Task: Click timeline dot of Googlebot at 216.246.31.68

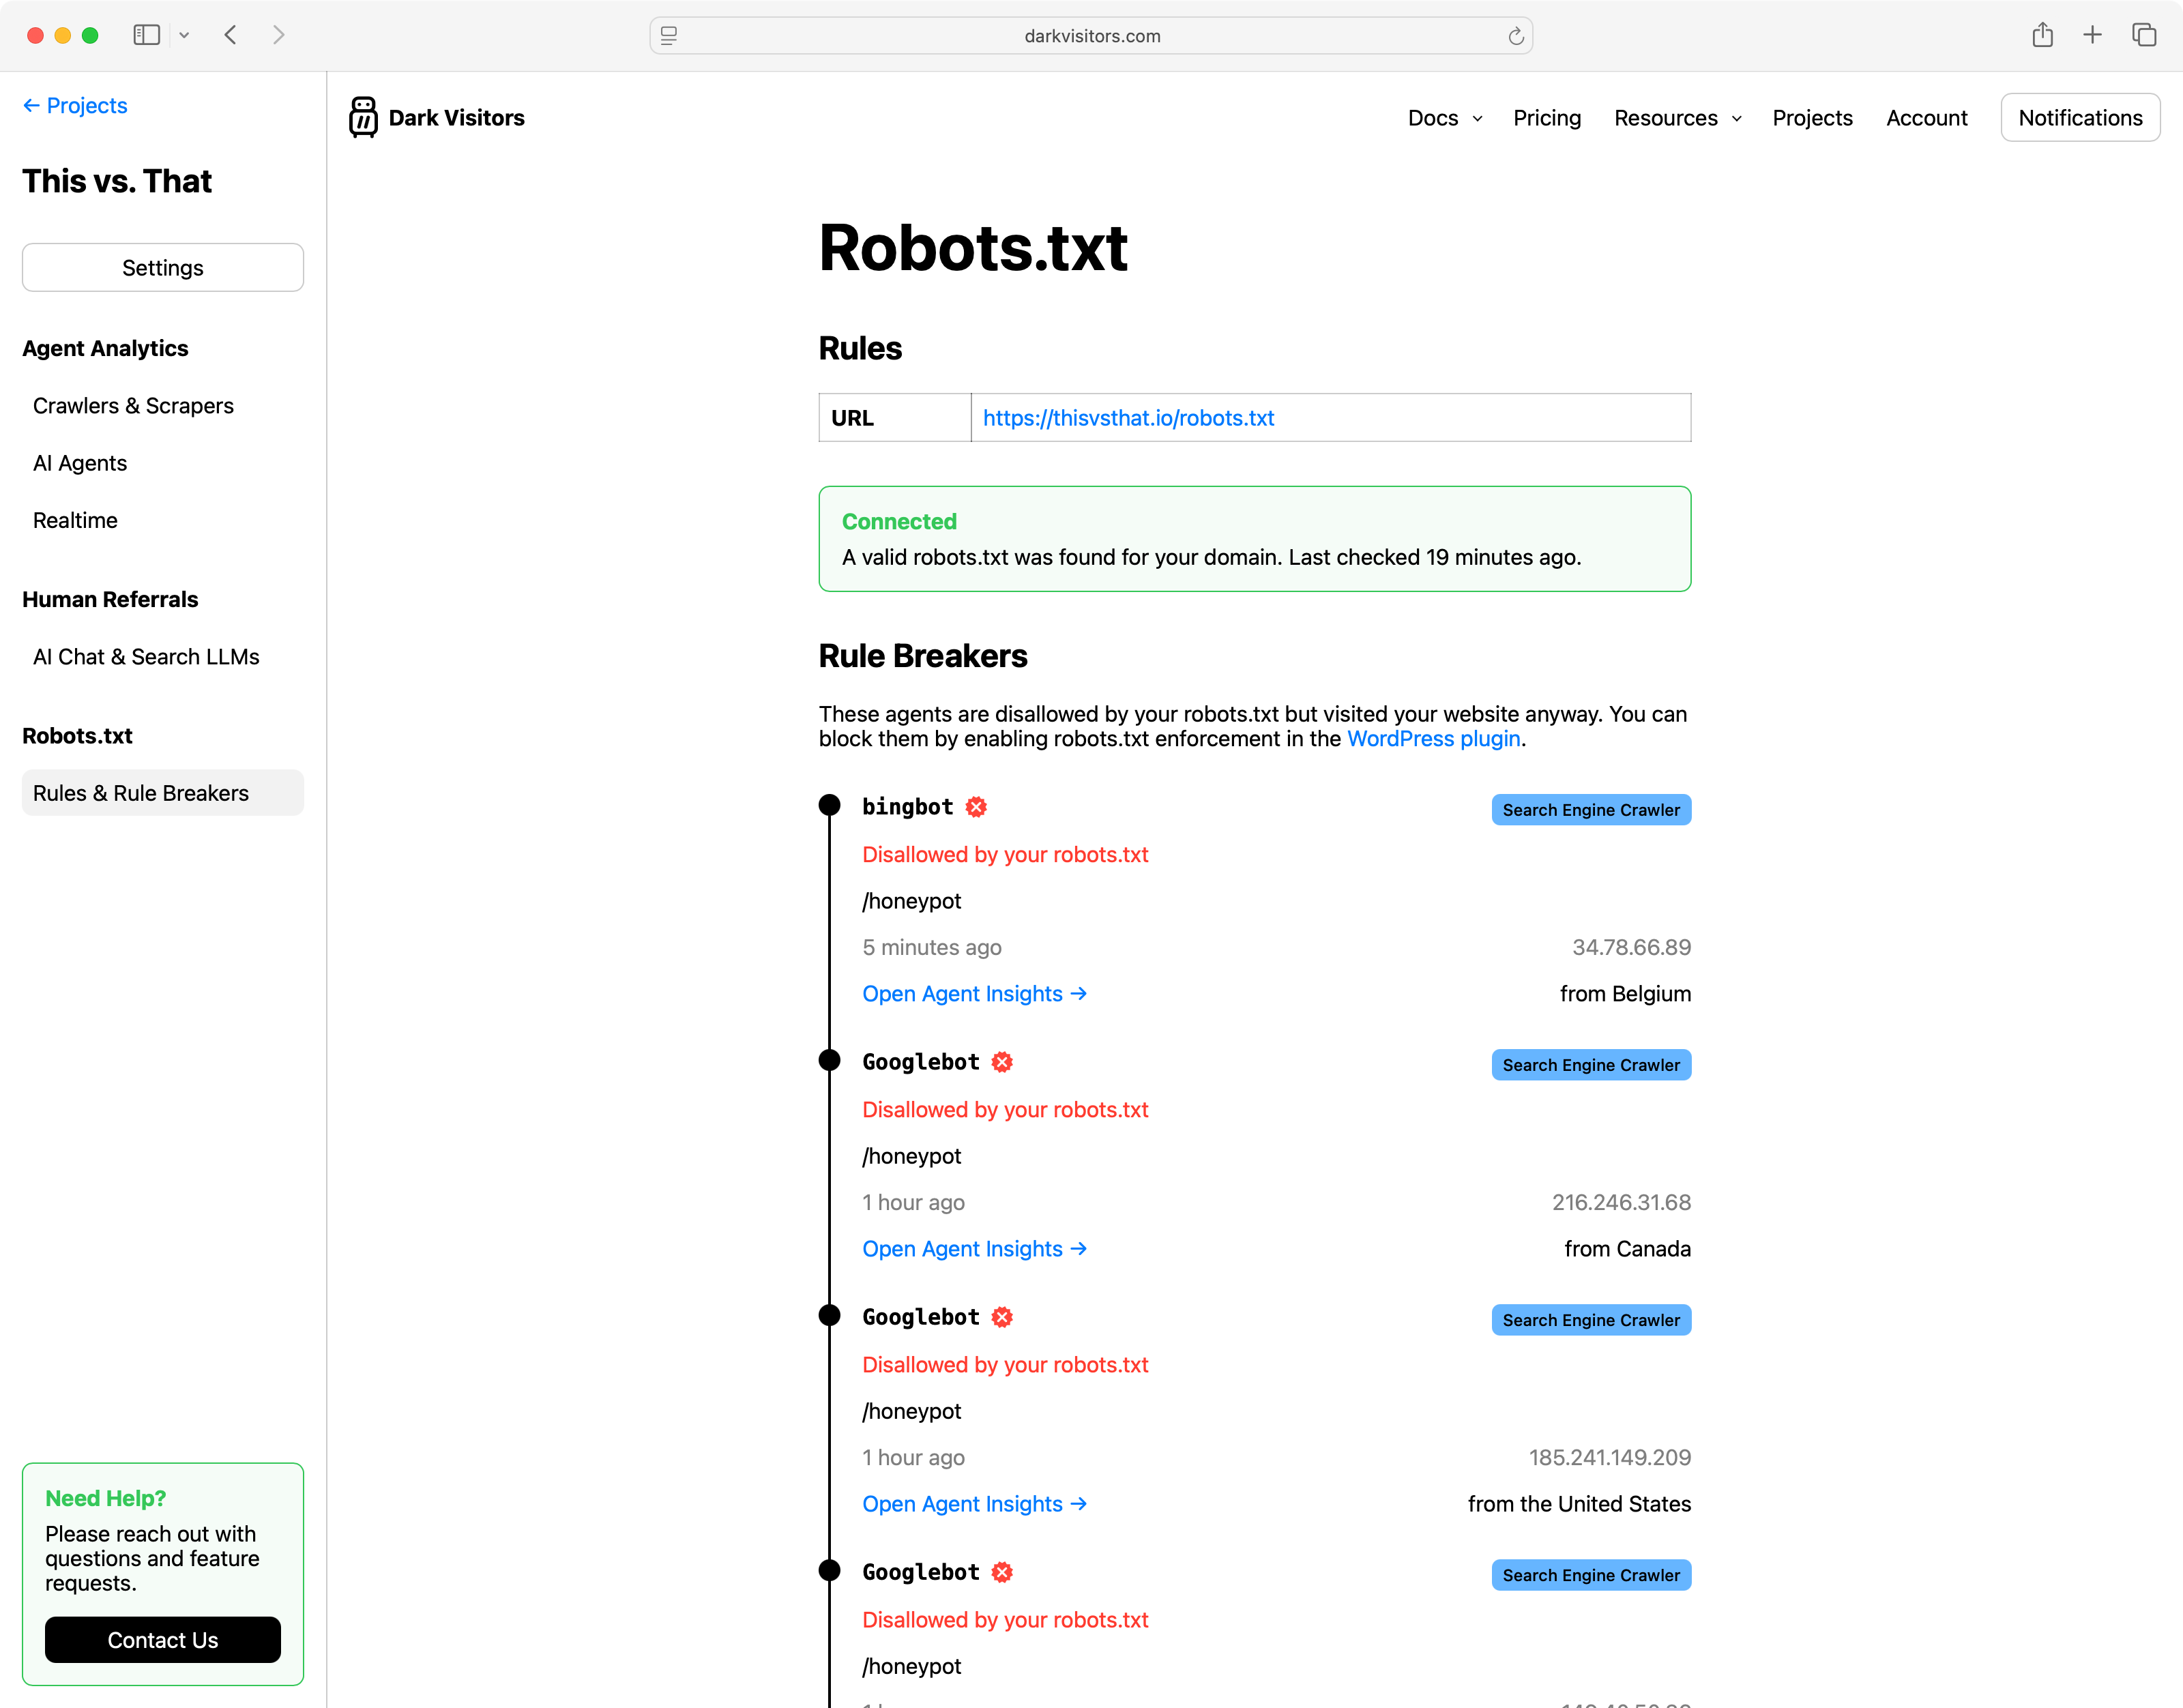Action: 829,1060
